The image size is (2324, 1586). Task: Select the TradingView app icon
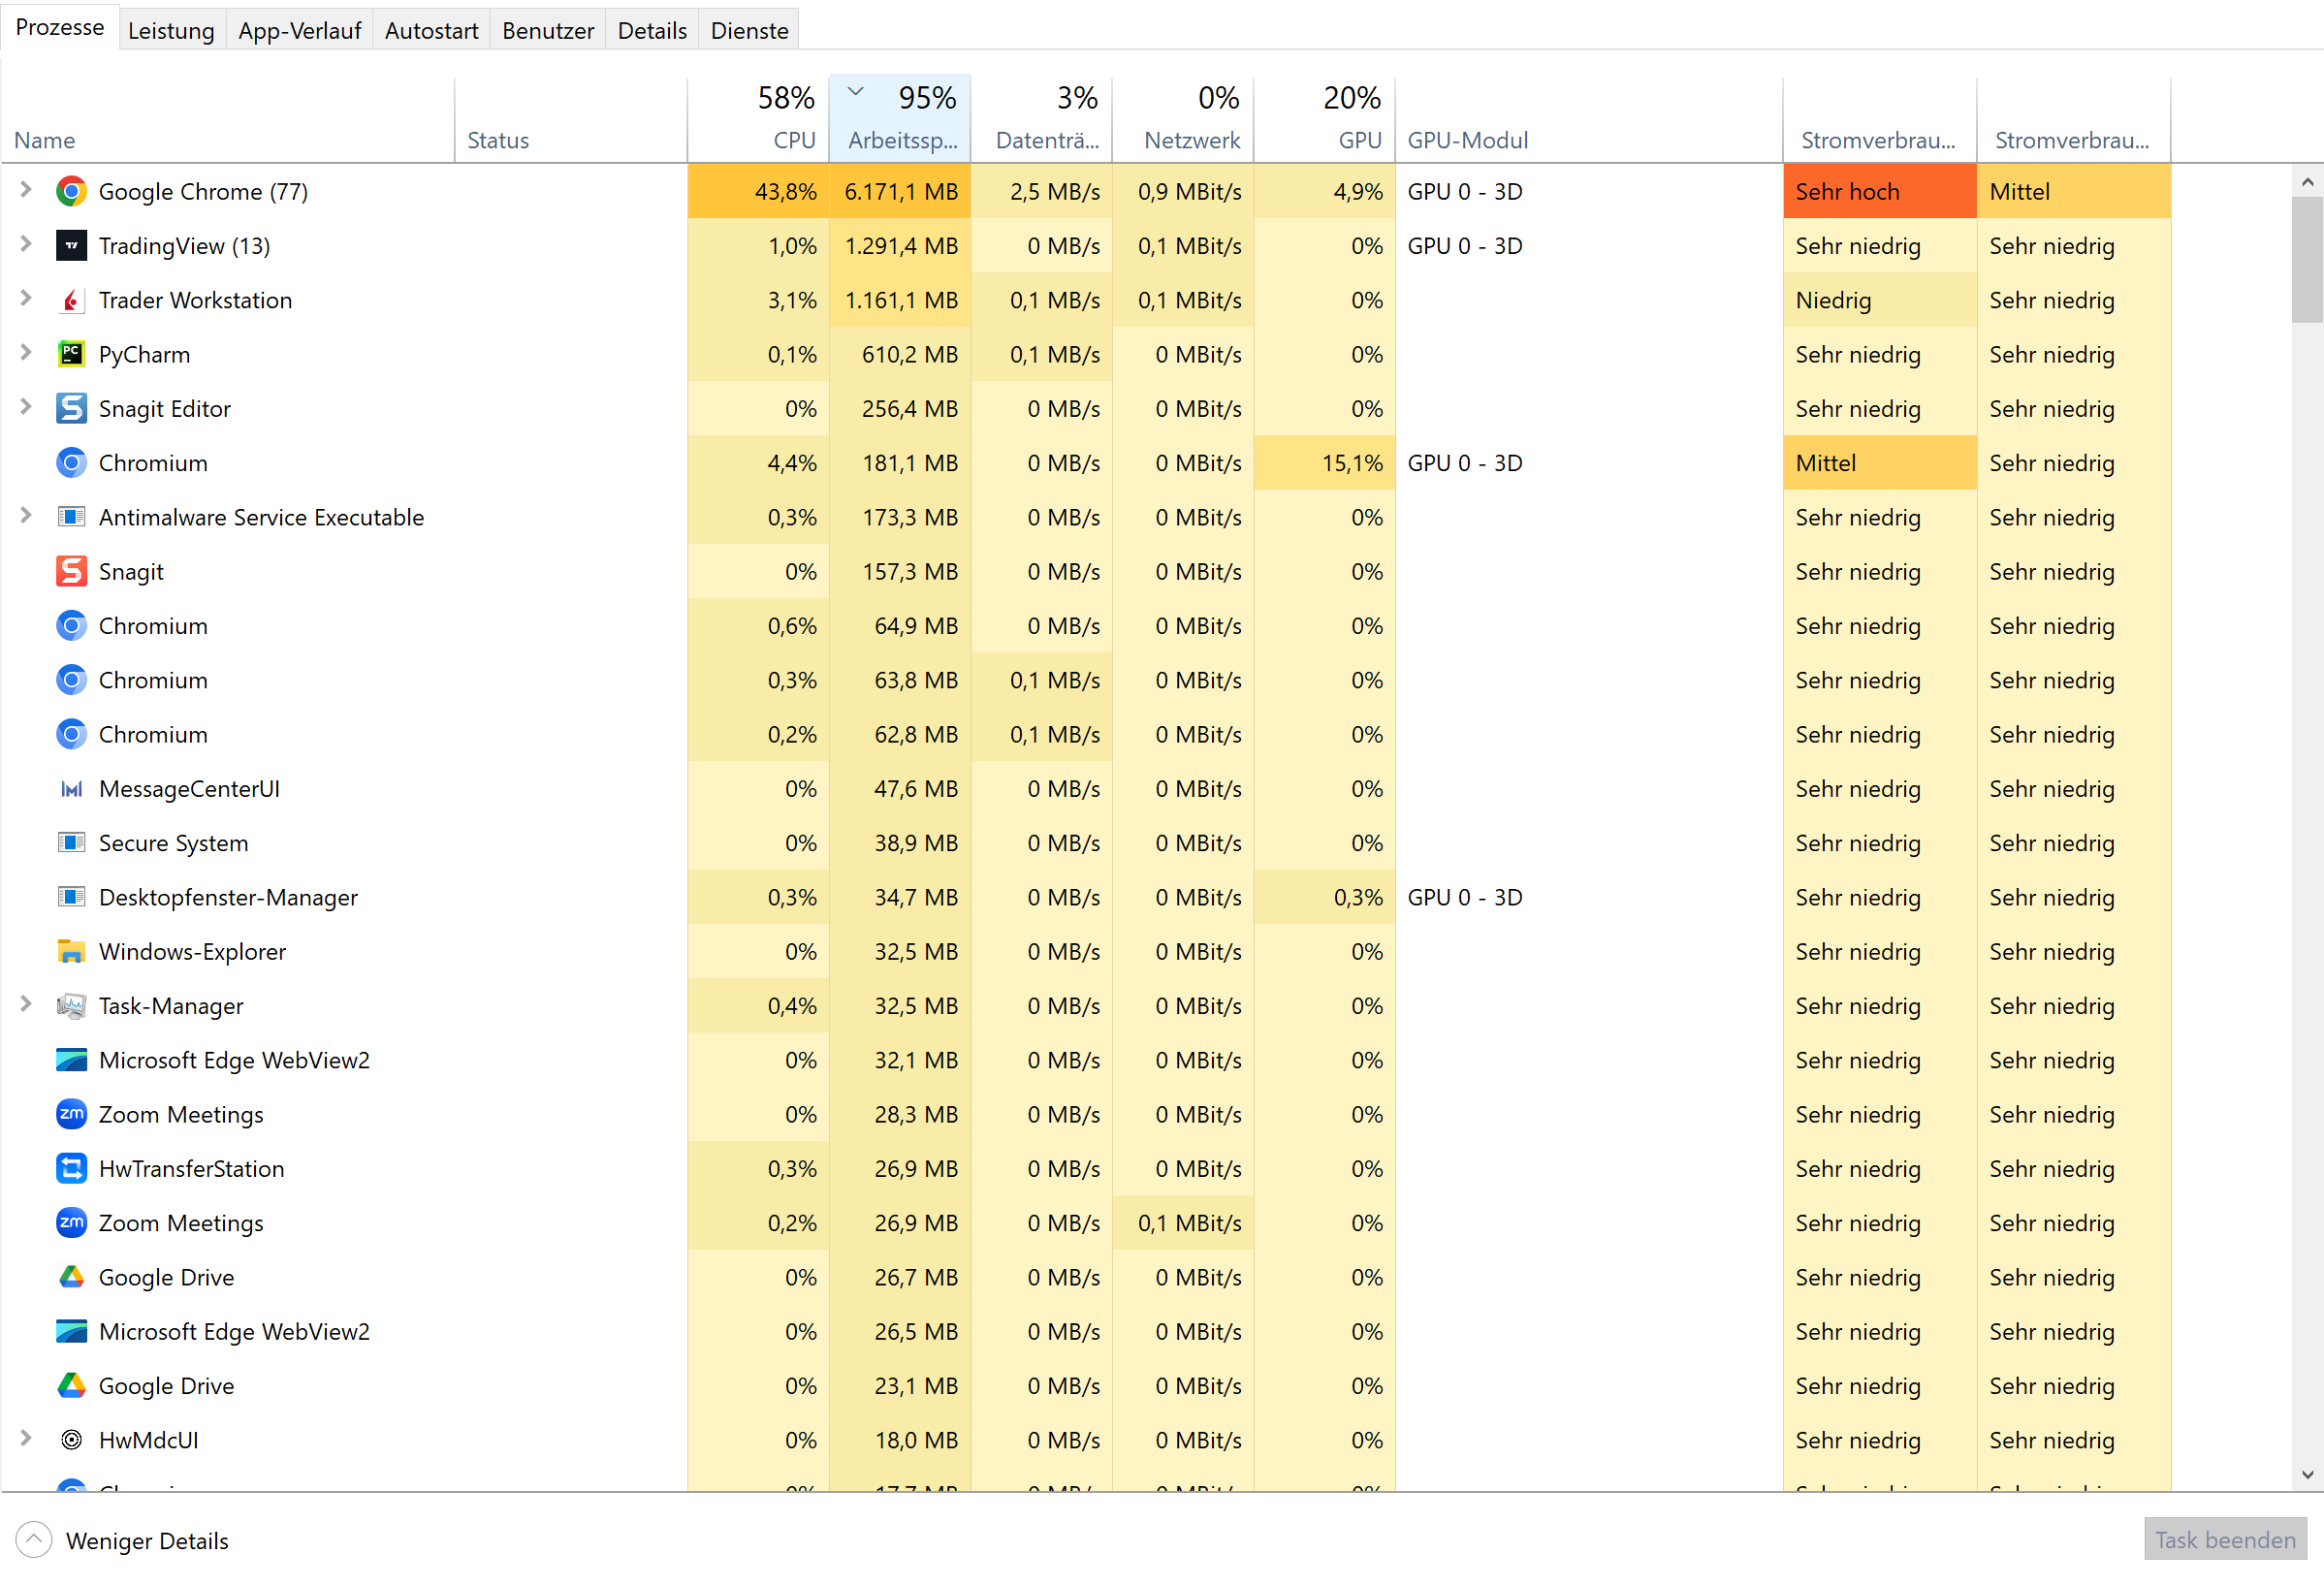click(71, 246)
